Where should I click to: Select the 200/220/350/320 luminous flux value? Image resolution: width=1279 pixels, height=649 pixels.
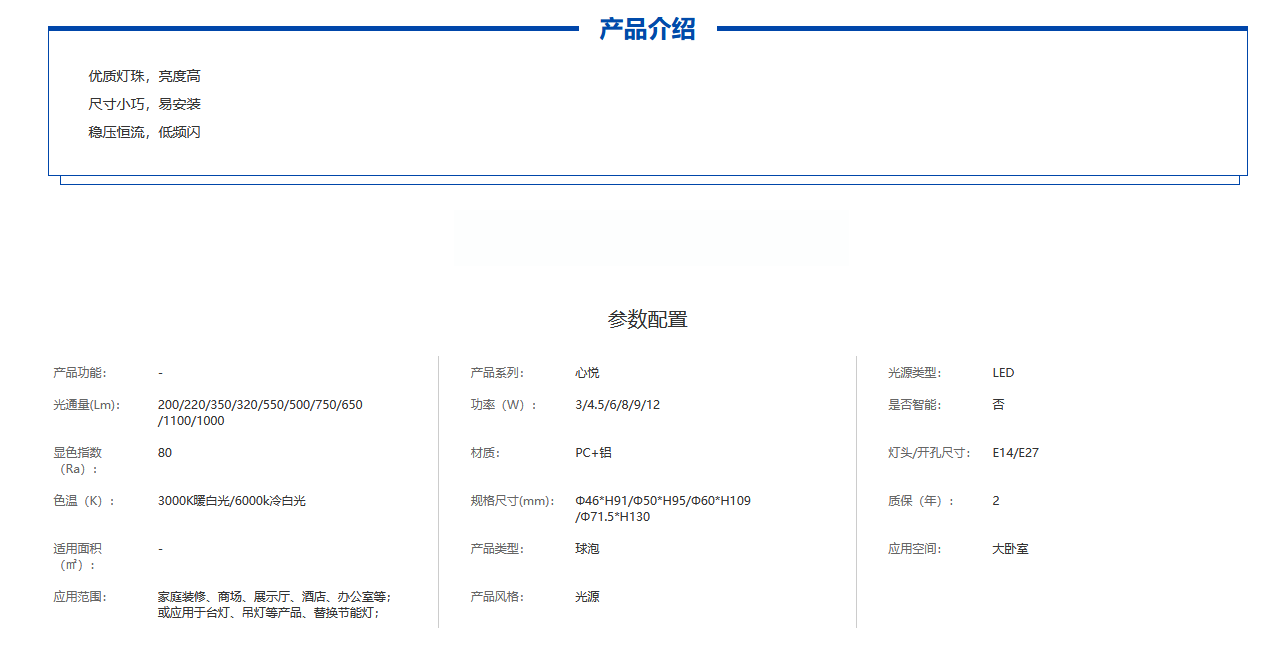point(260,412)
